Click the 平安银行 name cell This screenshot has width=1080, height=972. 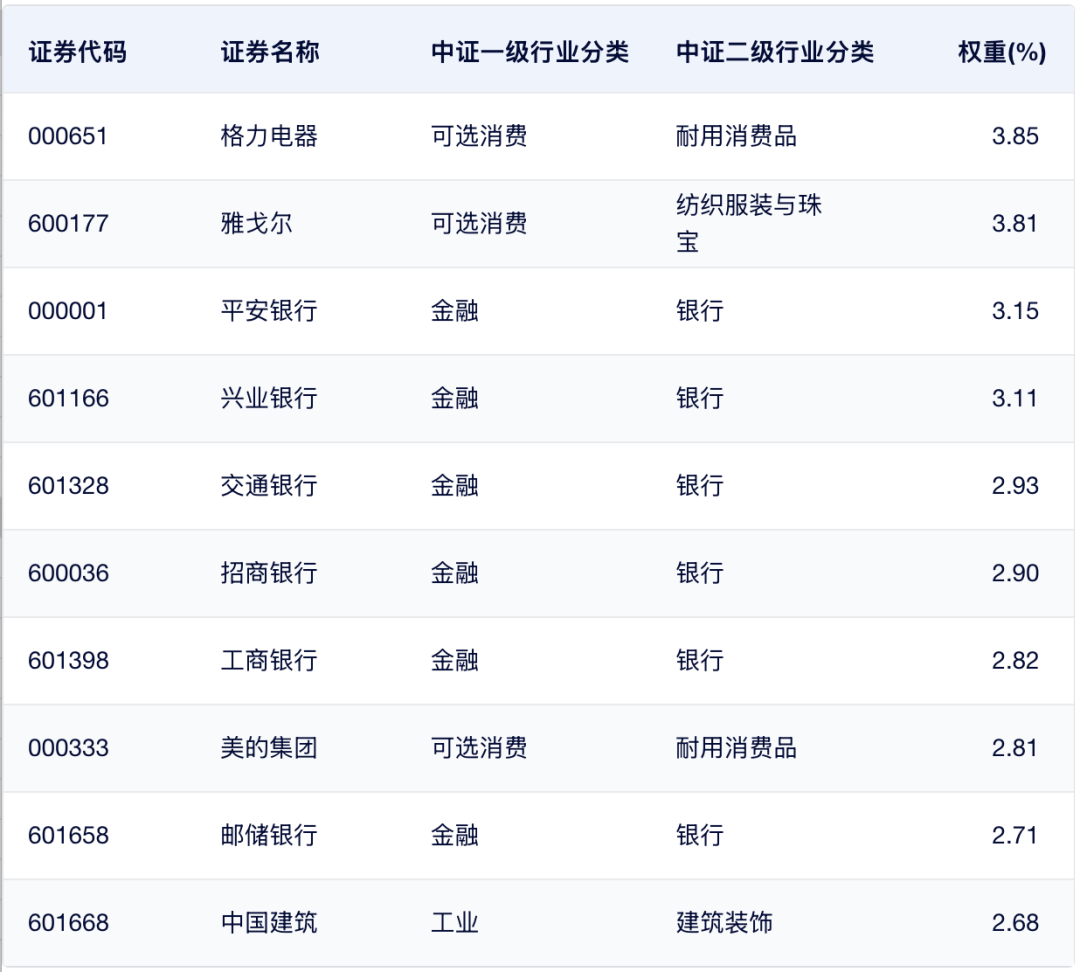(x=269, y=311)
